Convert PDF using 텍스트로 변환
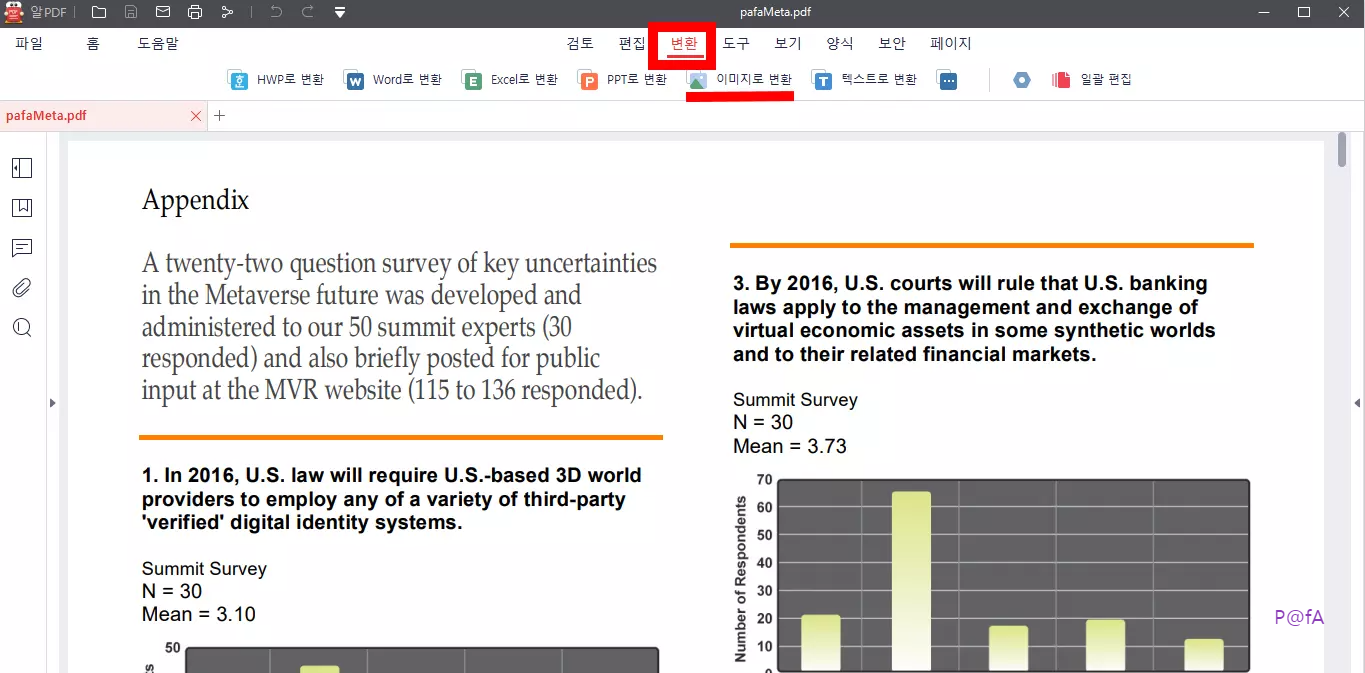 [x=864, y=80]
